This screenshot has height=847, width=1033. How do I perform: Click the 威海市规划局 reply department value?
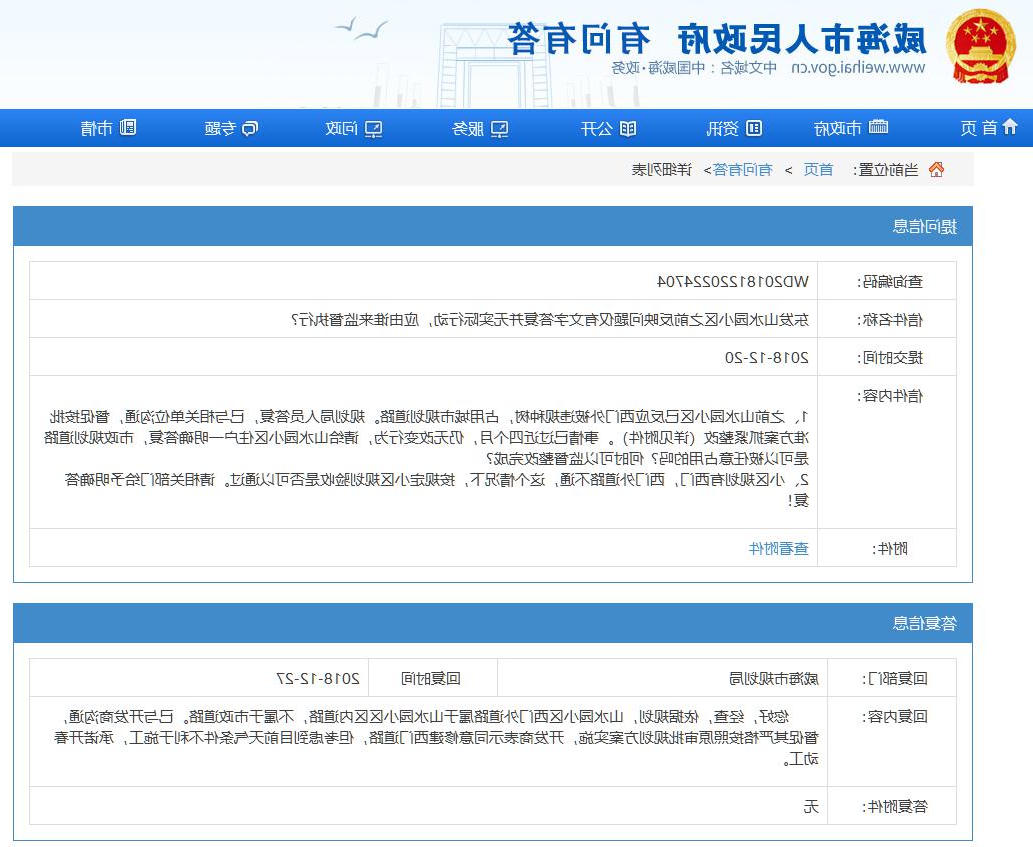pos(773,678)
